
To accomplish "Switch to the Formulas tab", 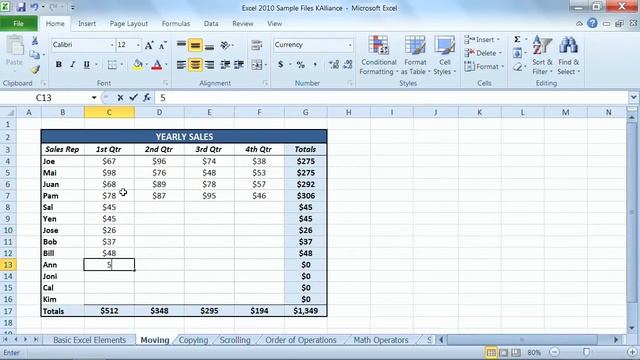I will (x=176, y=24).
